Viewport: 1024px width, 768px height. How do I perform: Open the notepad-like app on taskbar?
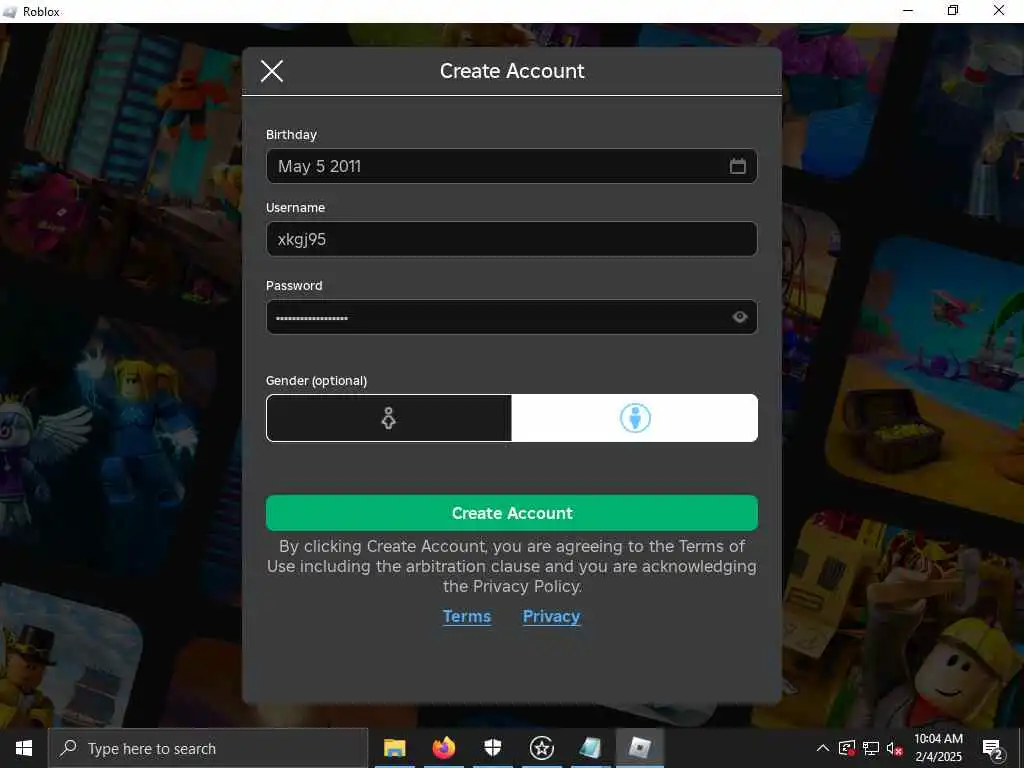click(x=590, y=748)
